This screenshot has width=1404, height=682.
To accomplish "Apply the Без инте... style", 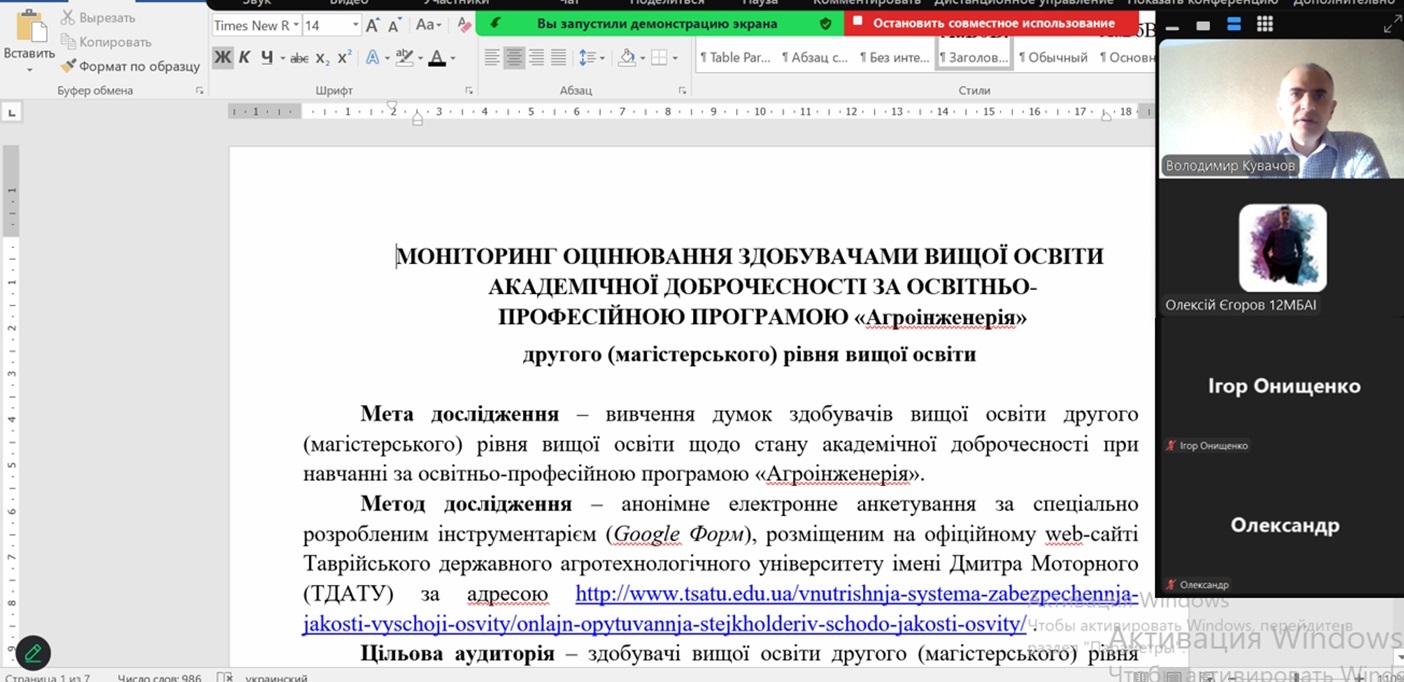I will pyautogui.click(x=894, y=58).
